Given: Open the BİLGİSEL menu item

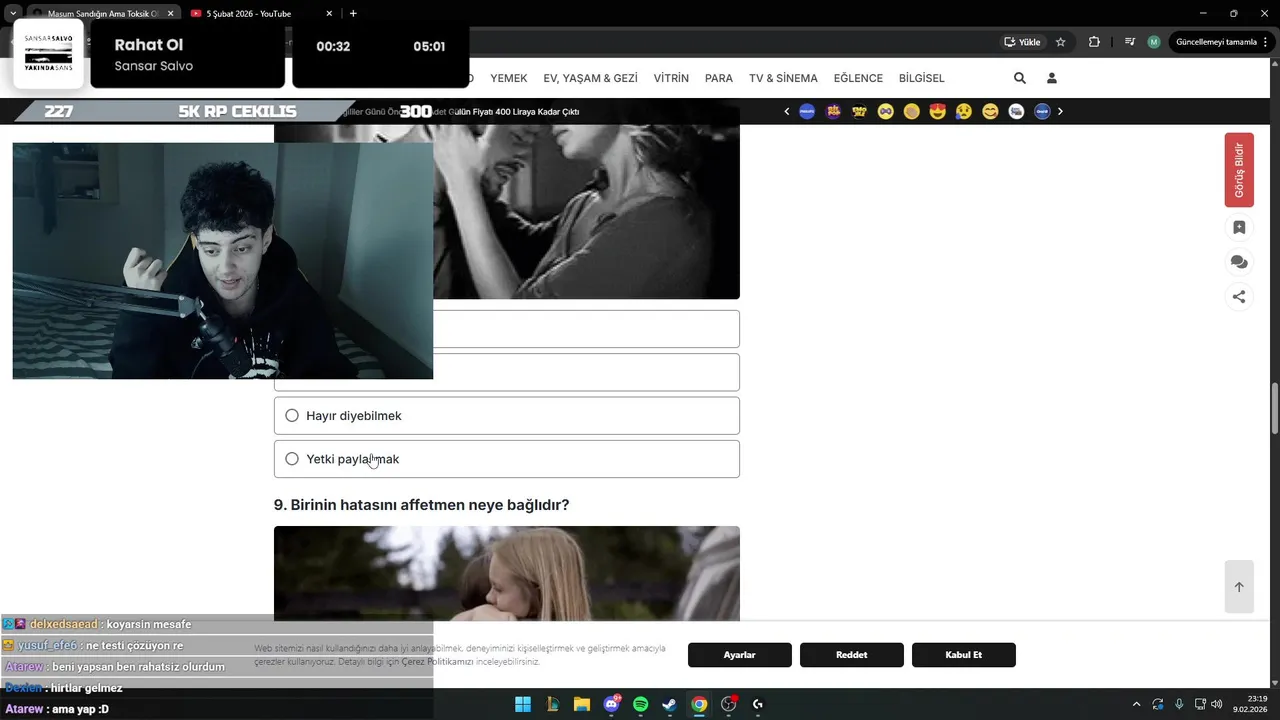Looking at the screenshot, I should [x=921, y=78].
